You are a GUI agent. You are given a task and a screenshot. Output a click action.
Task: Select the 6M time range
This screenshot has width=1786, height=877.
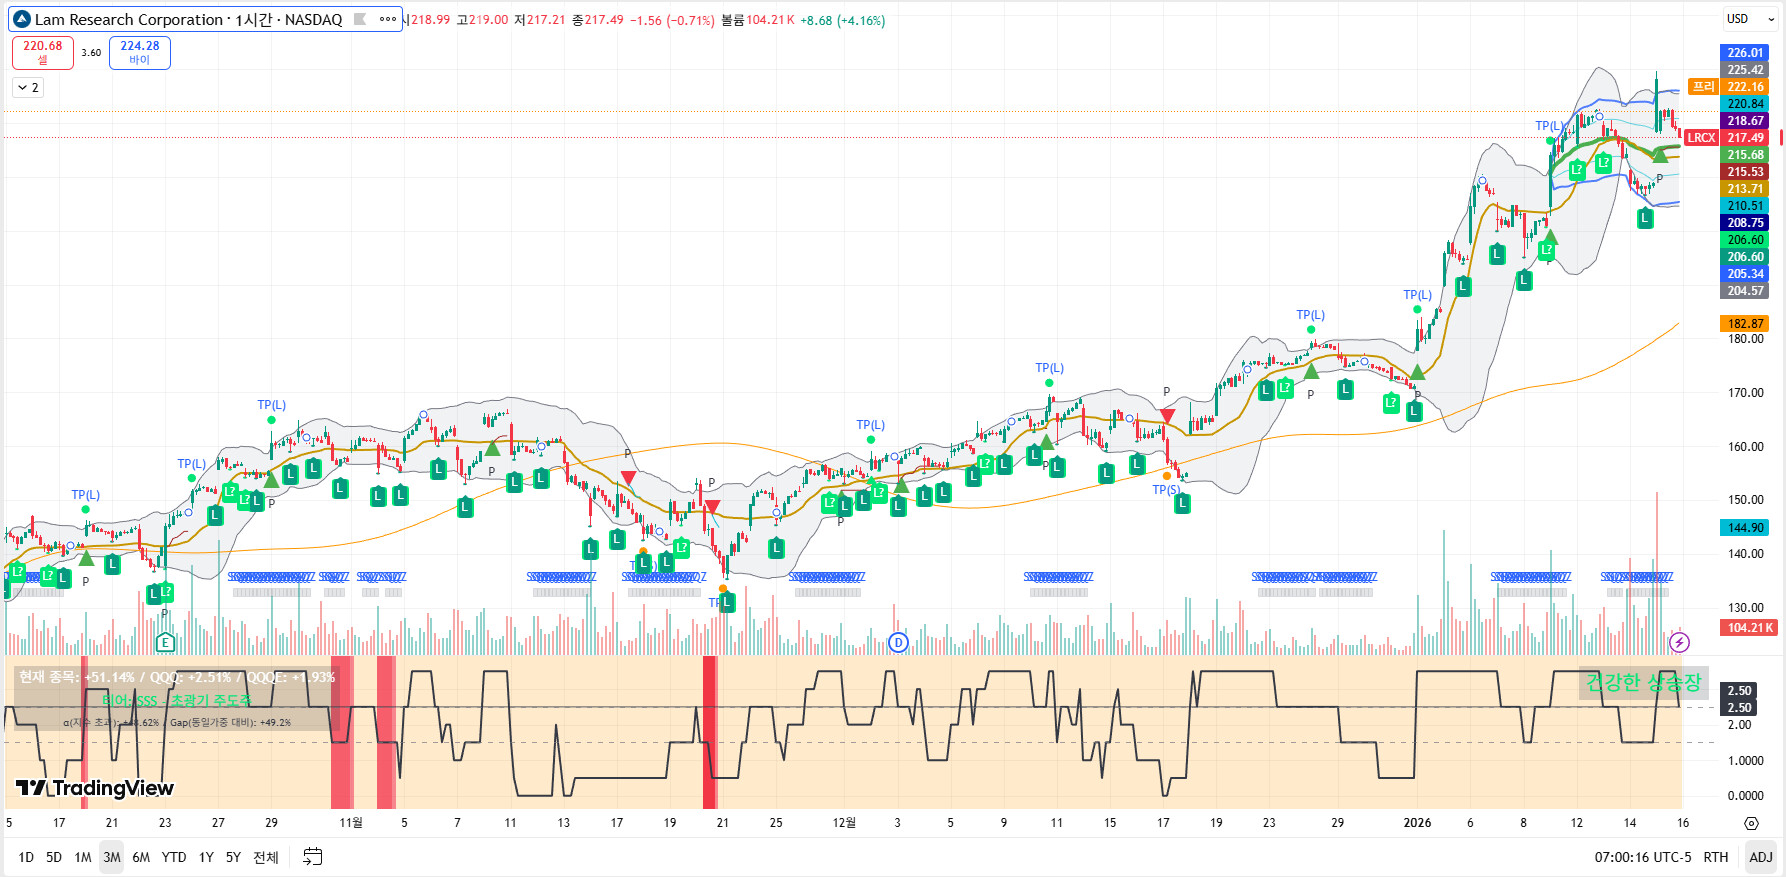(141, 857)
